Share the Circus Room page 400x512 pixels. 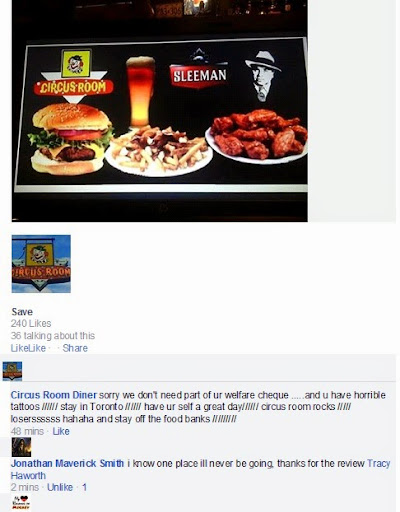pos(75,348)
